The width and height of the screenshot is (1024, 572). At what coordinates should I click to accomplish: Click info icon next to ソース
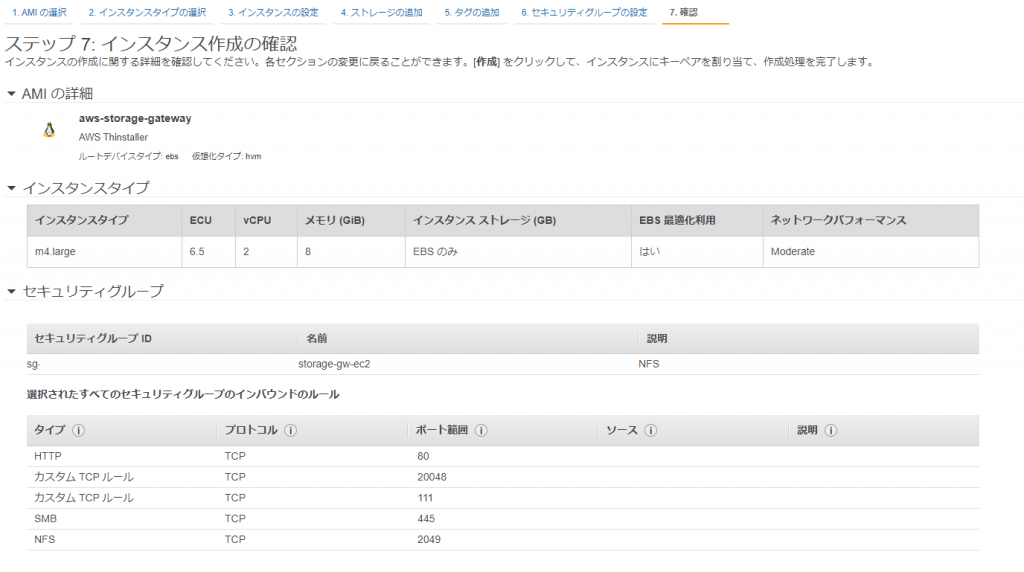click(x=650, y=430)
